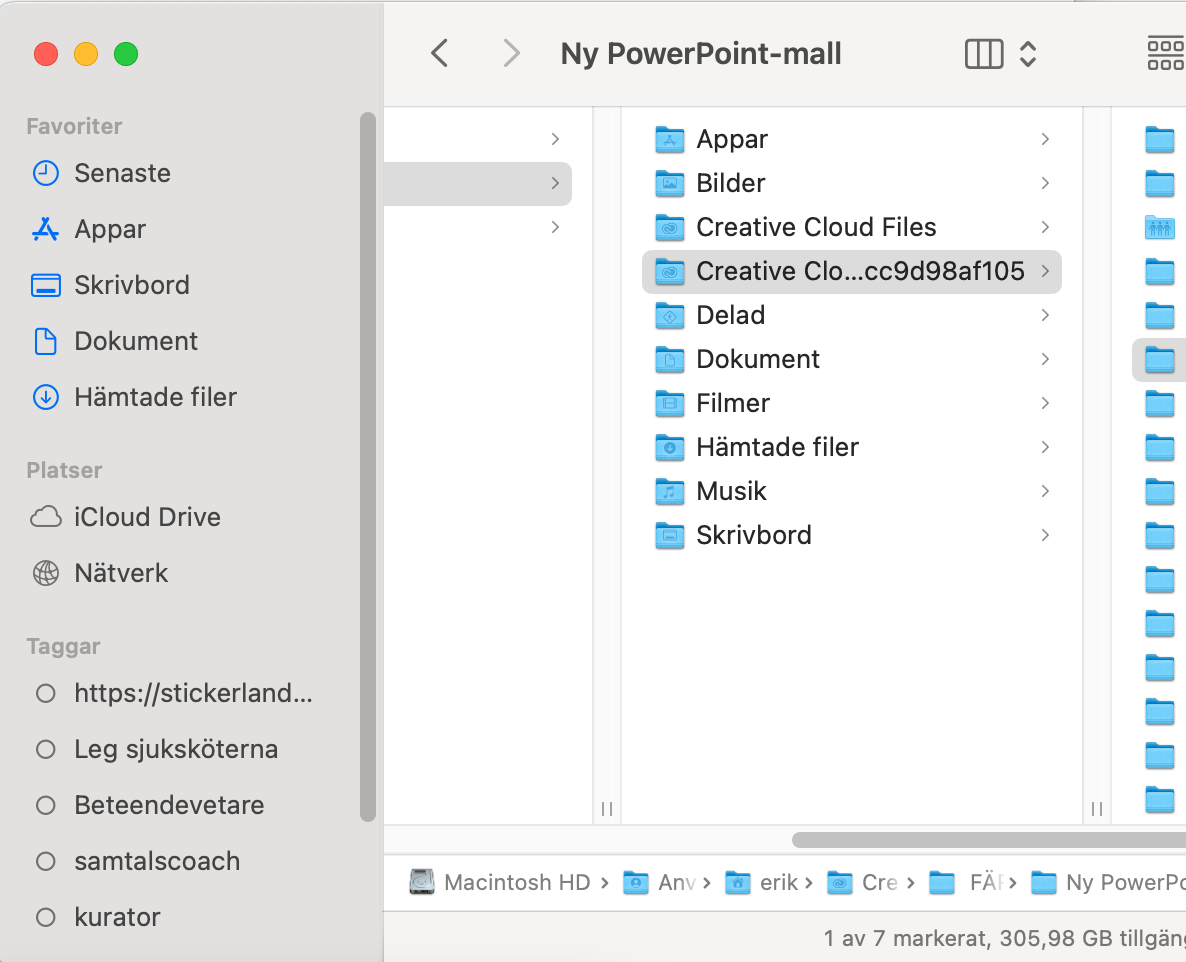The width and height of the screenshot is (1186, 962).
Task: Click the iCloud Drive cloud icon
Action: [45, 517]
